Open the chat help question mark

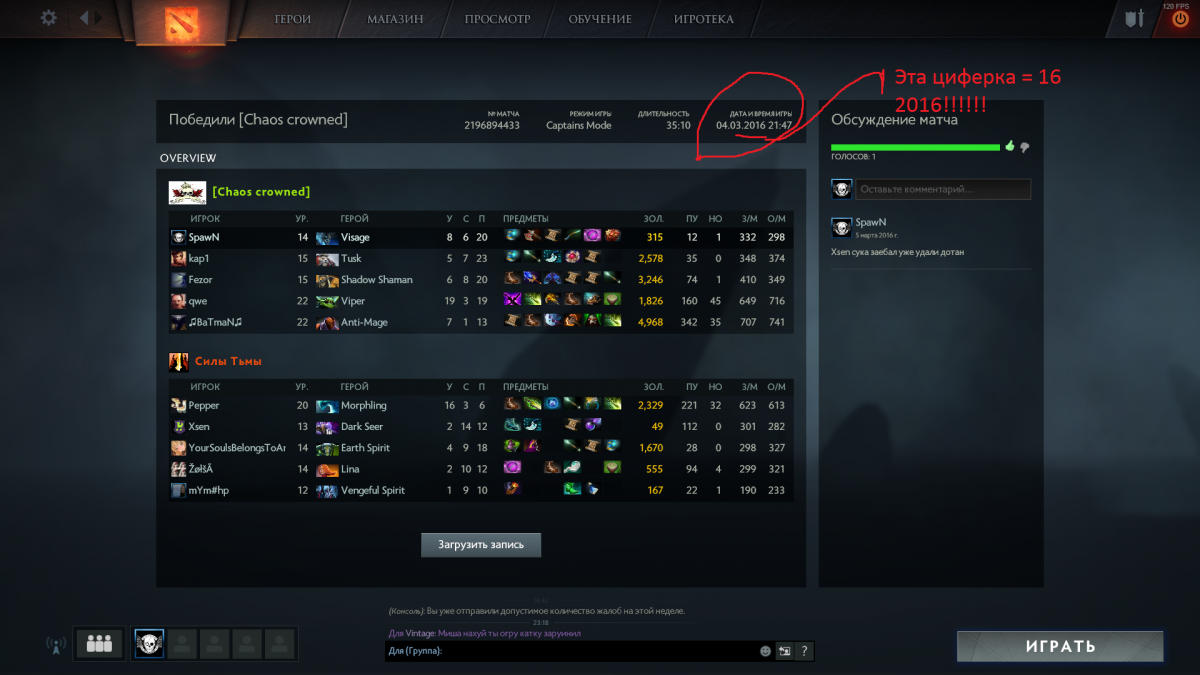(x=804, y=651)
